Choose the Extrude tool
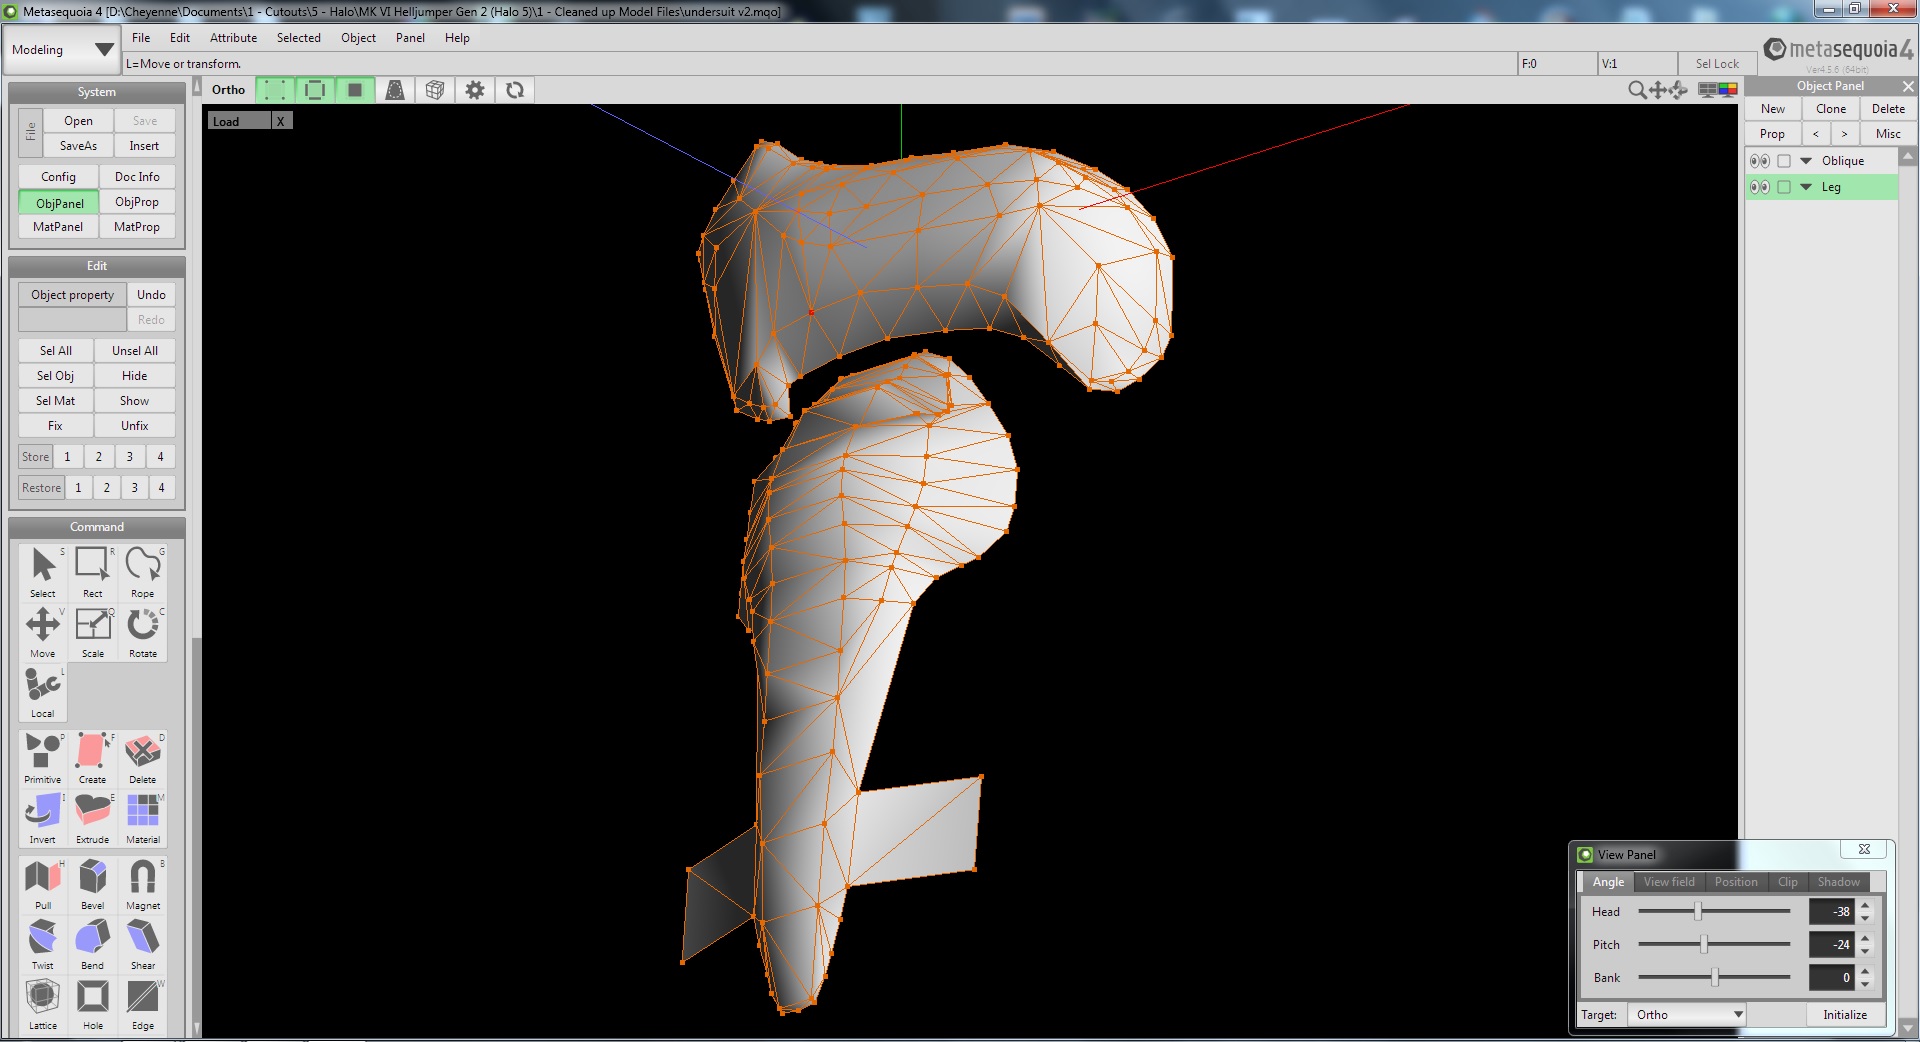1920x1042 pixels. [x=93, y=818]
